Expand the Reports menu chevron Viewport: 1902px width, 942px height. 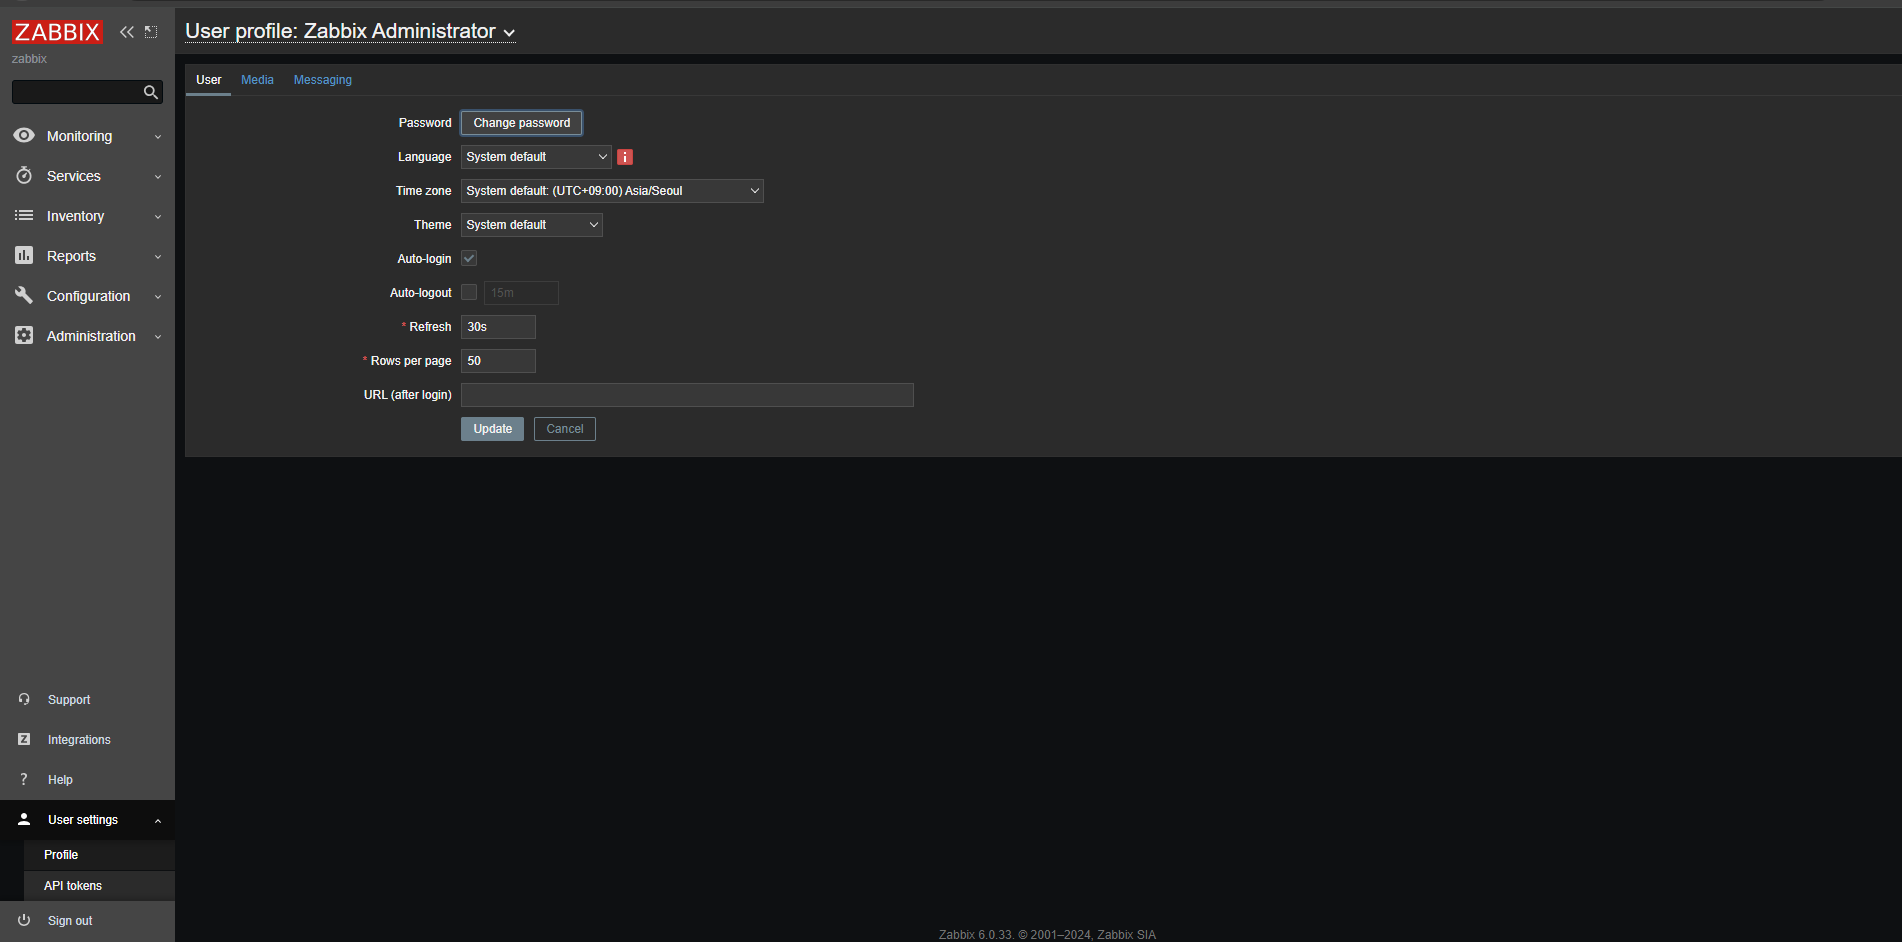click(x=158, y=257)
